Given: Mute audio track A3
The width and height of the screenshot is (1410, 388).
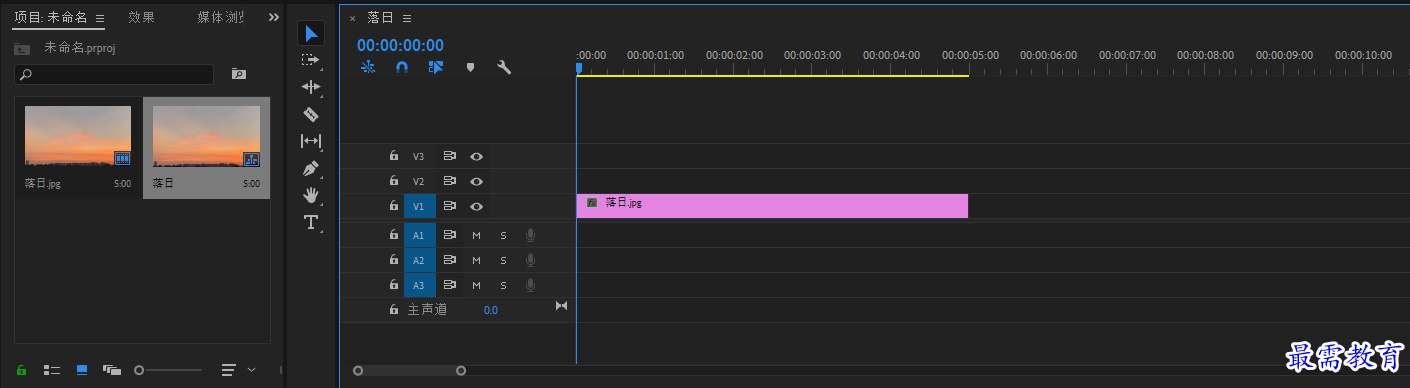Looking at the screenshot, I should coord(477,285).
